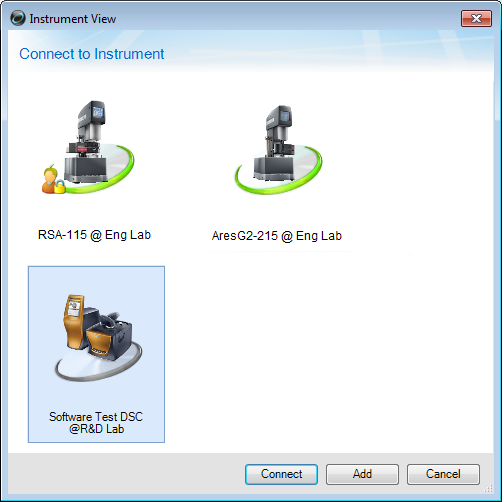This screenshot has width=504, height=502.
Task: Connect to the selected instrument
Action: coord(281,474)
